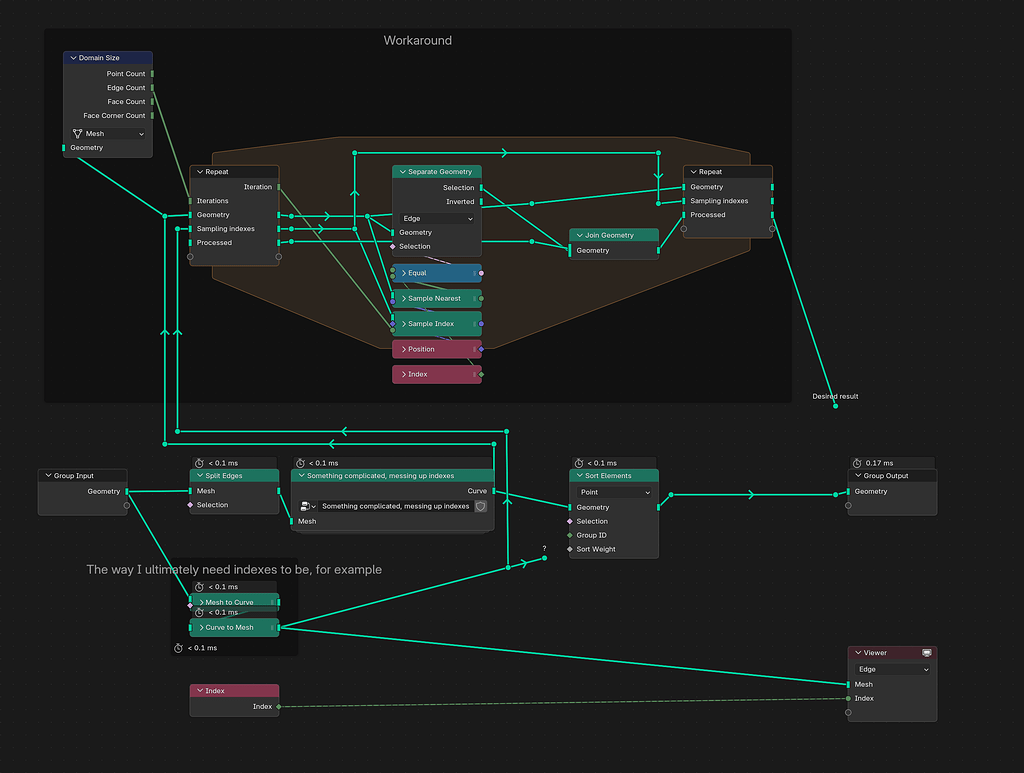
Task: Collapse the Separate Geometry node
Action: click(402, 172)
